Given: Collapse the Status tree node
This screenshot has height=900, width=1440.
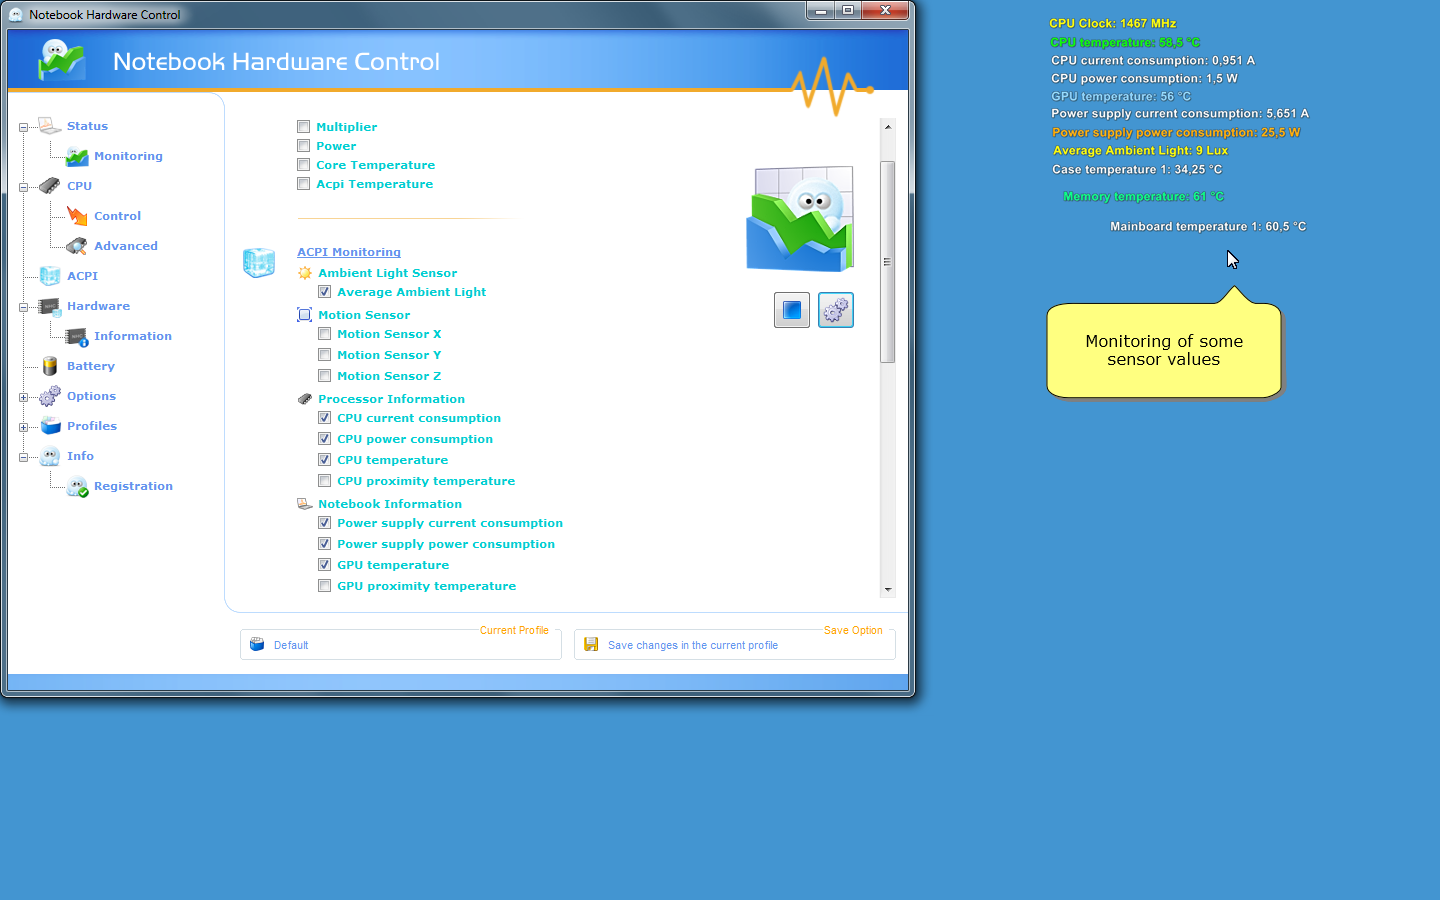Looking at the screenshot, I should click(23, 127).
